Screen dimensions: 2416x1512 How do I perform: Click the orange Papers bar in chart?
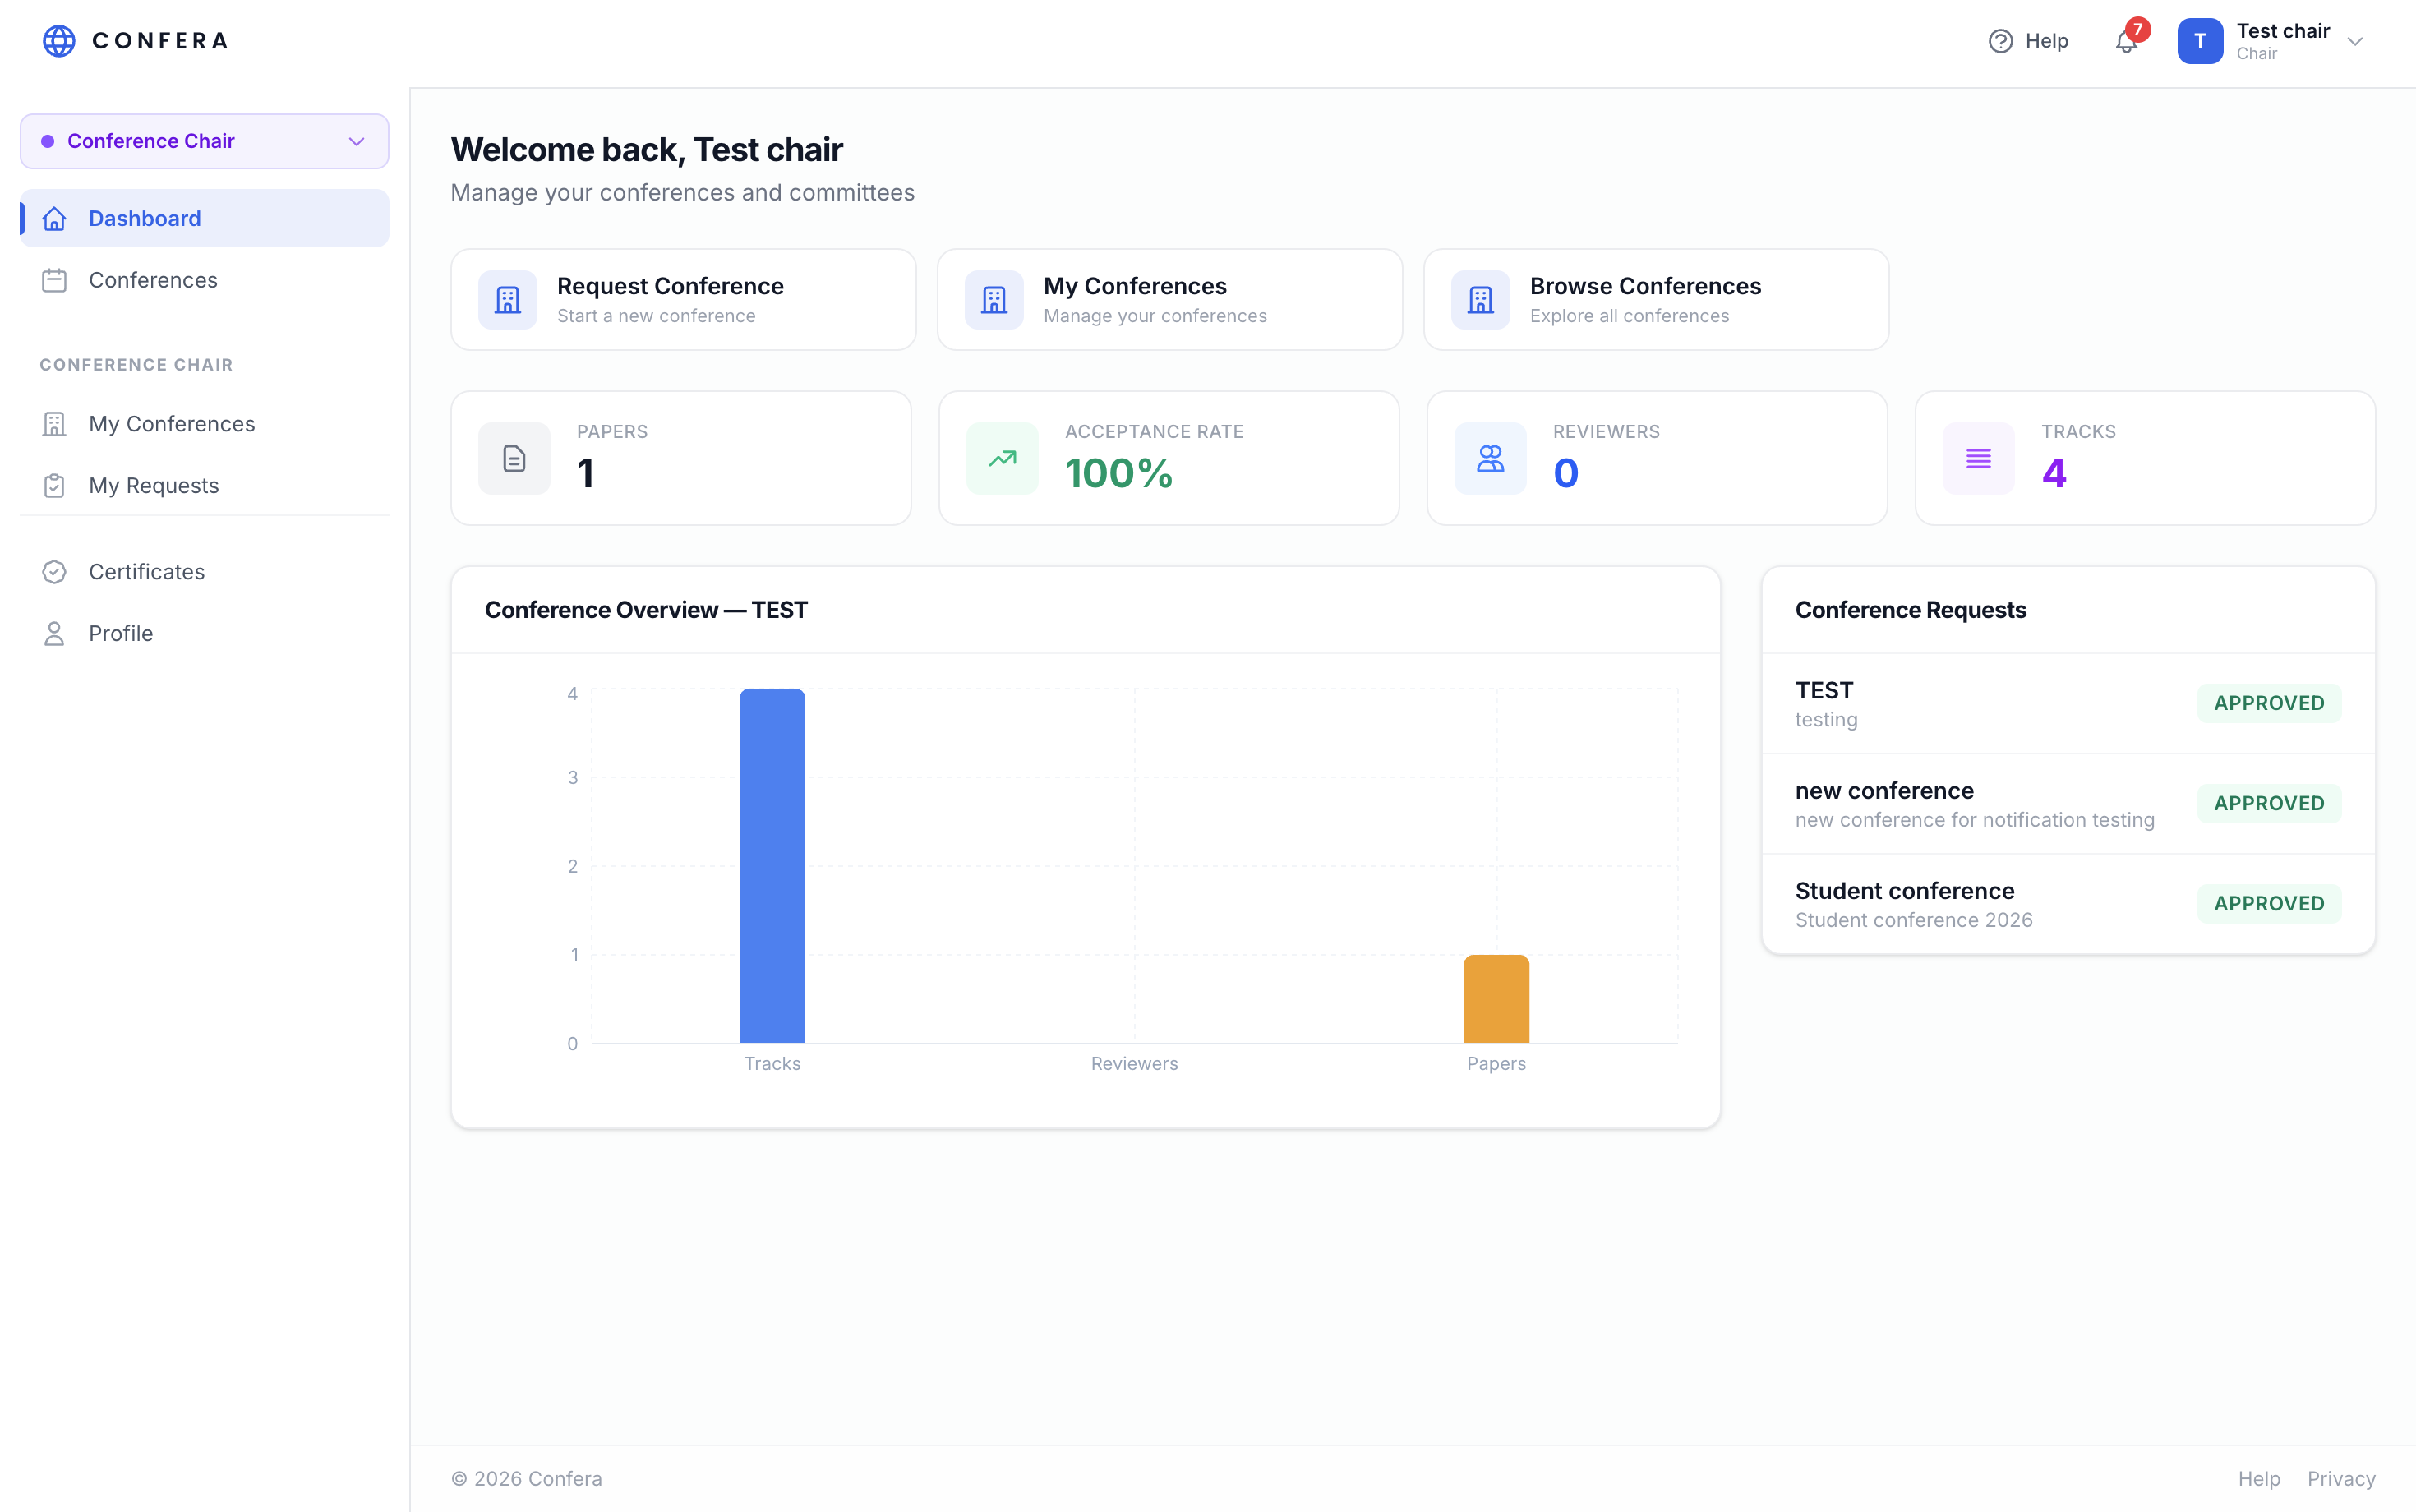point(1496,999)
